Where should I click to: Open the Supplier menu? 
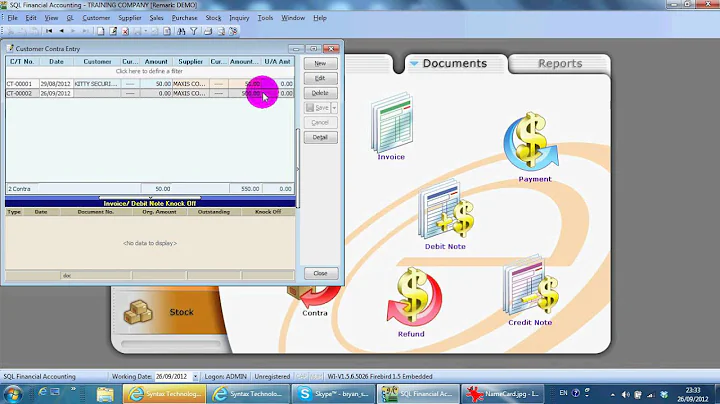click(x=130, y=18)
